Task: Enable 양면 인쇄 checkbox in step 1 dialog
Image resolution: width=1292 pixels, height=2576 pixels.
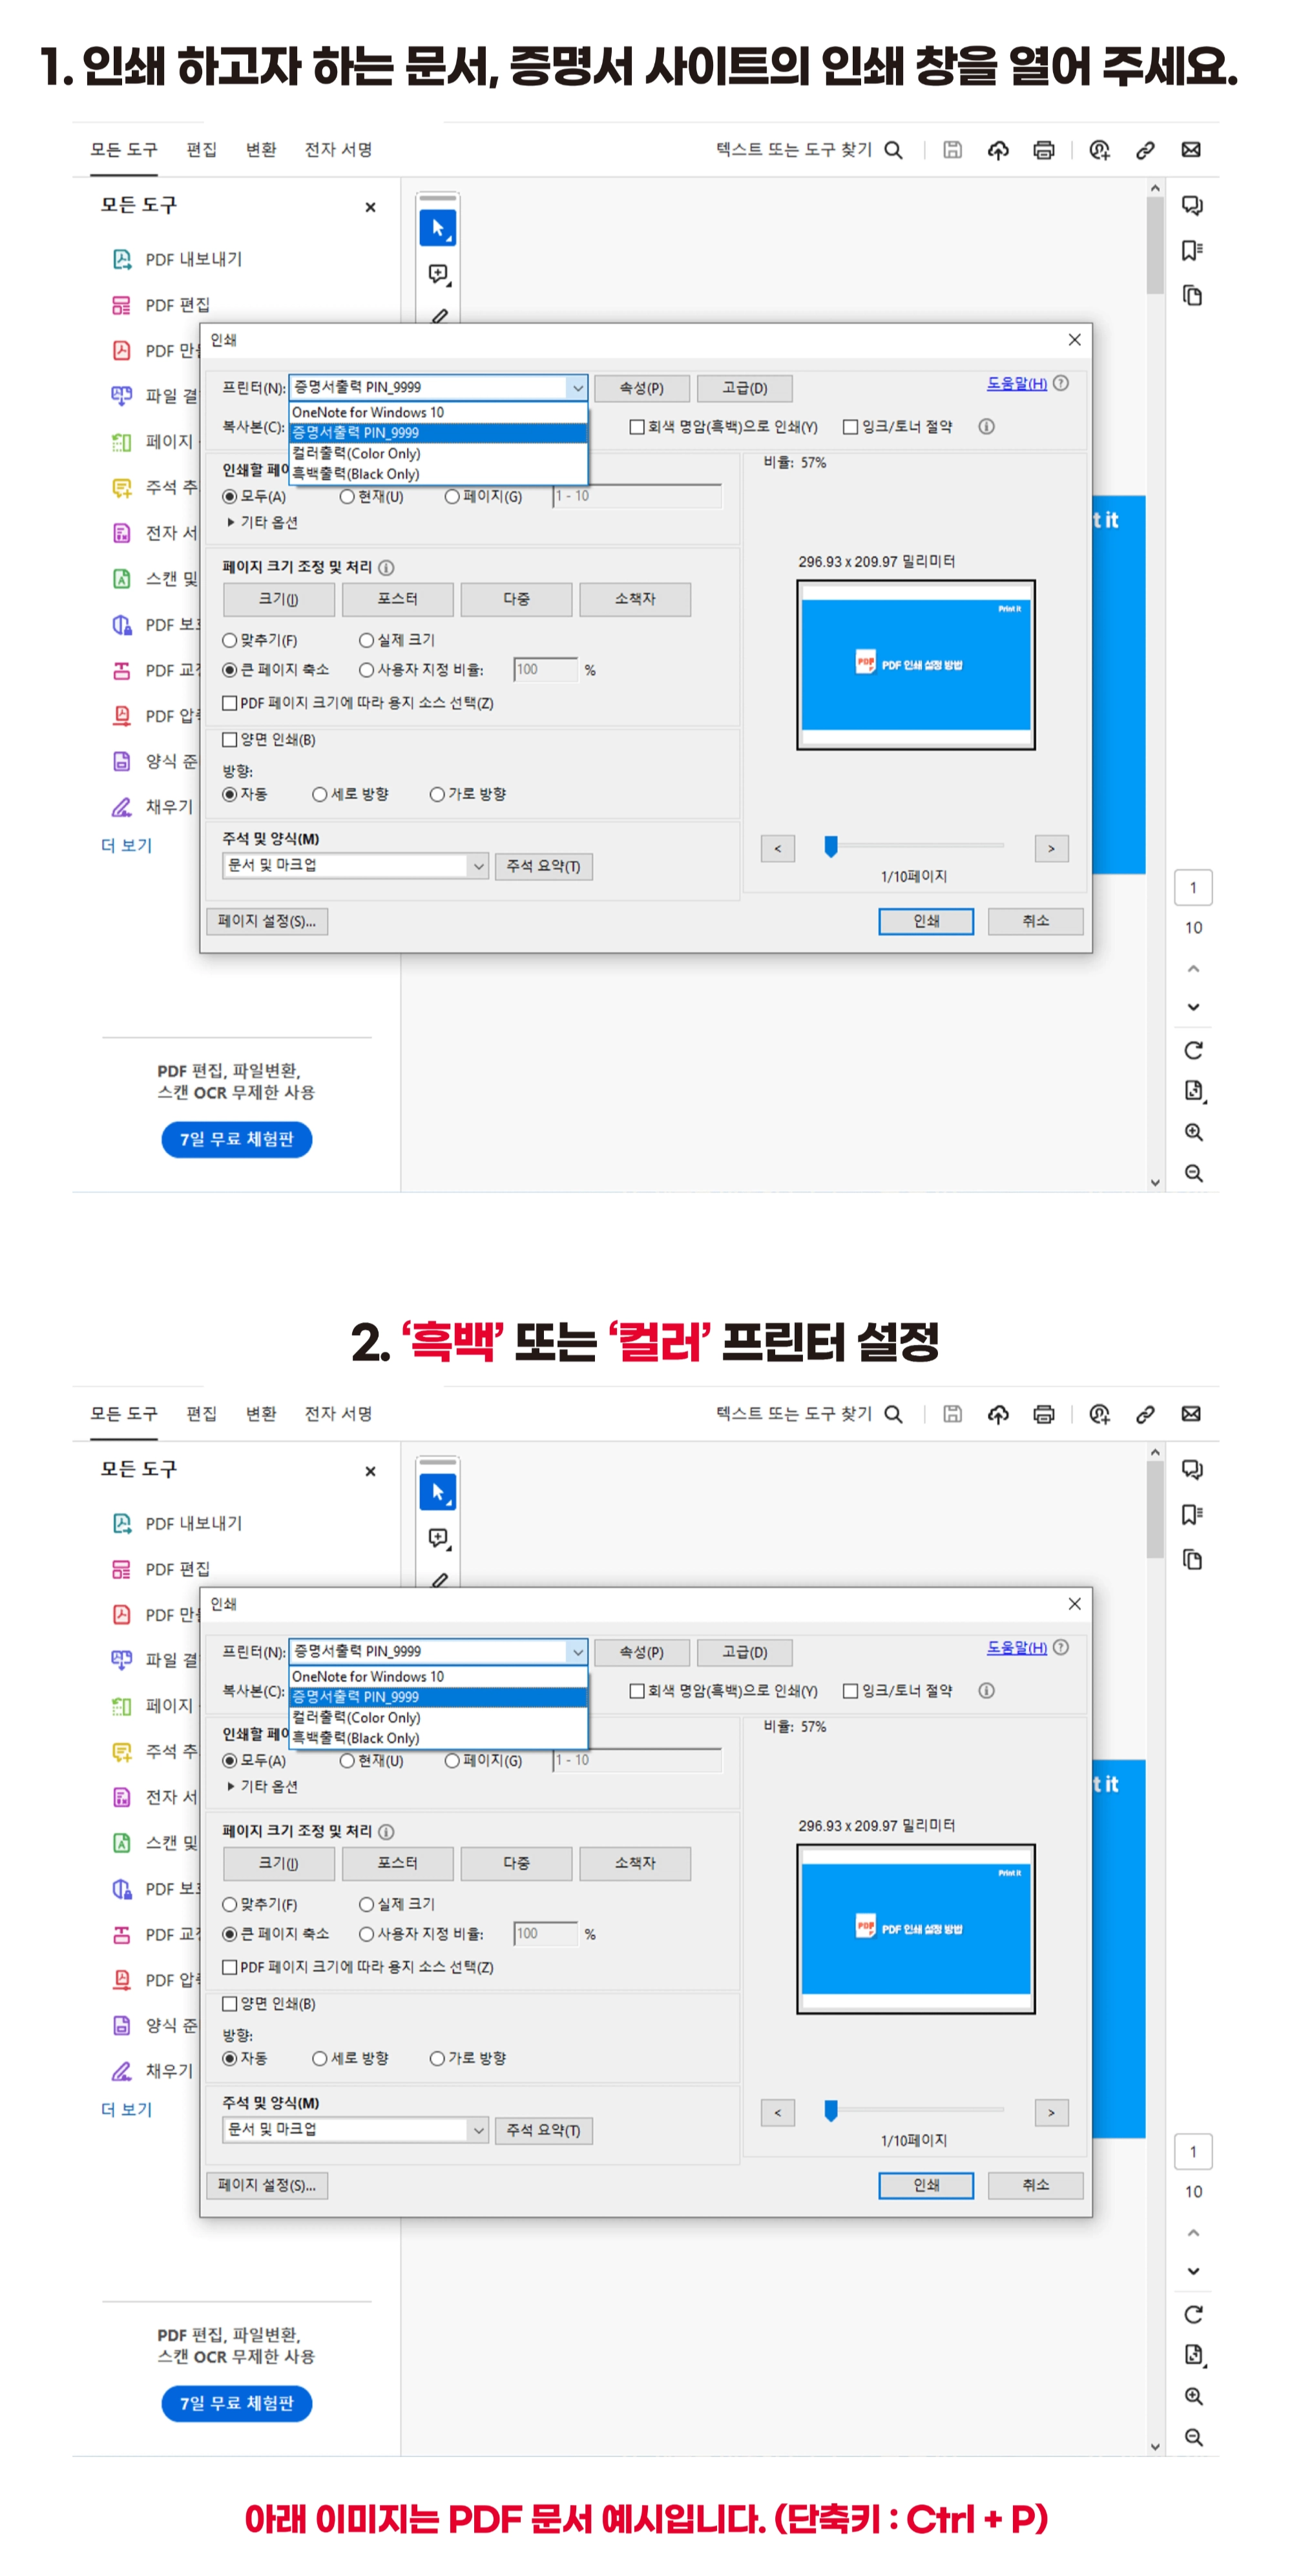Action: [230, 740]
